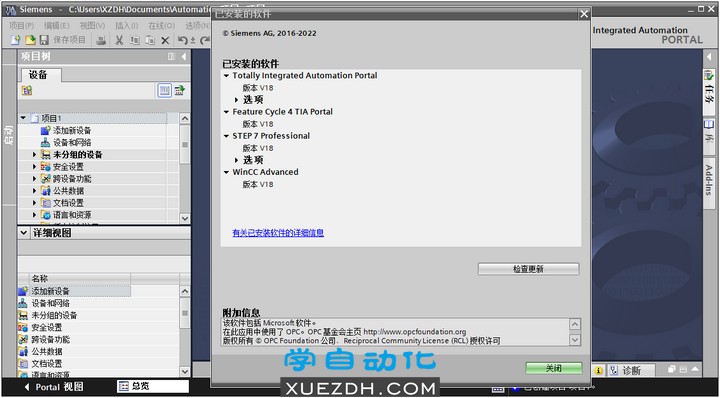This screenshot has width=720, height=398.
Task: Click the print icon in toolbar
Action: click(x=101, y=40)
